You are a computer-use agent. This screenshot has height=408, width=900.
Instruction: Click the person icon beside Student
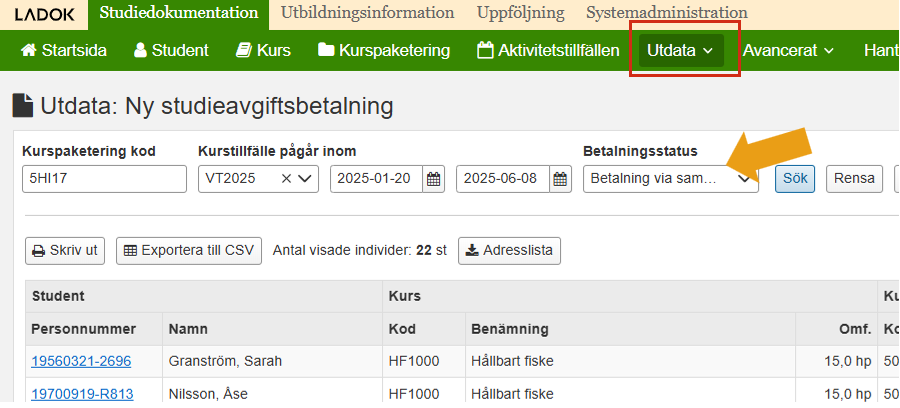click(x=140, y=50)
